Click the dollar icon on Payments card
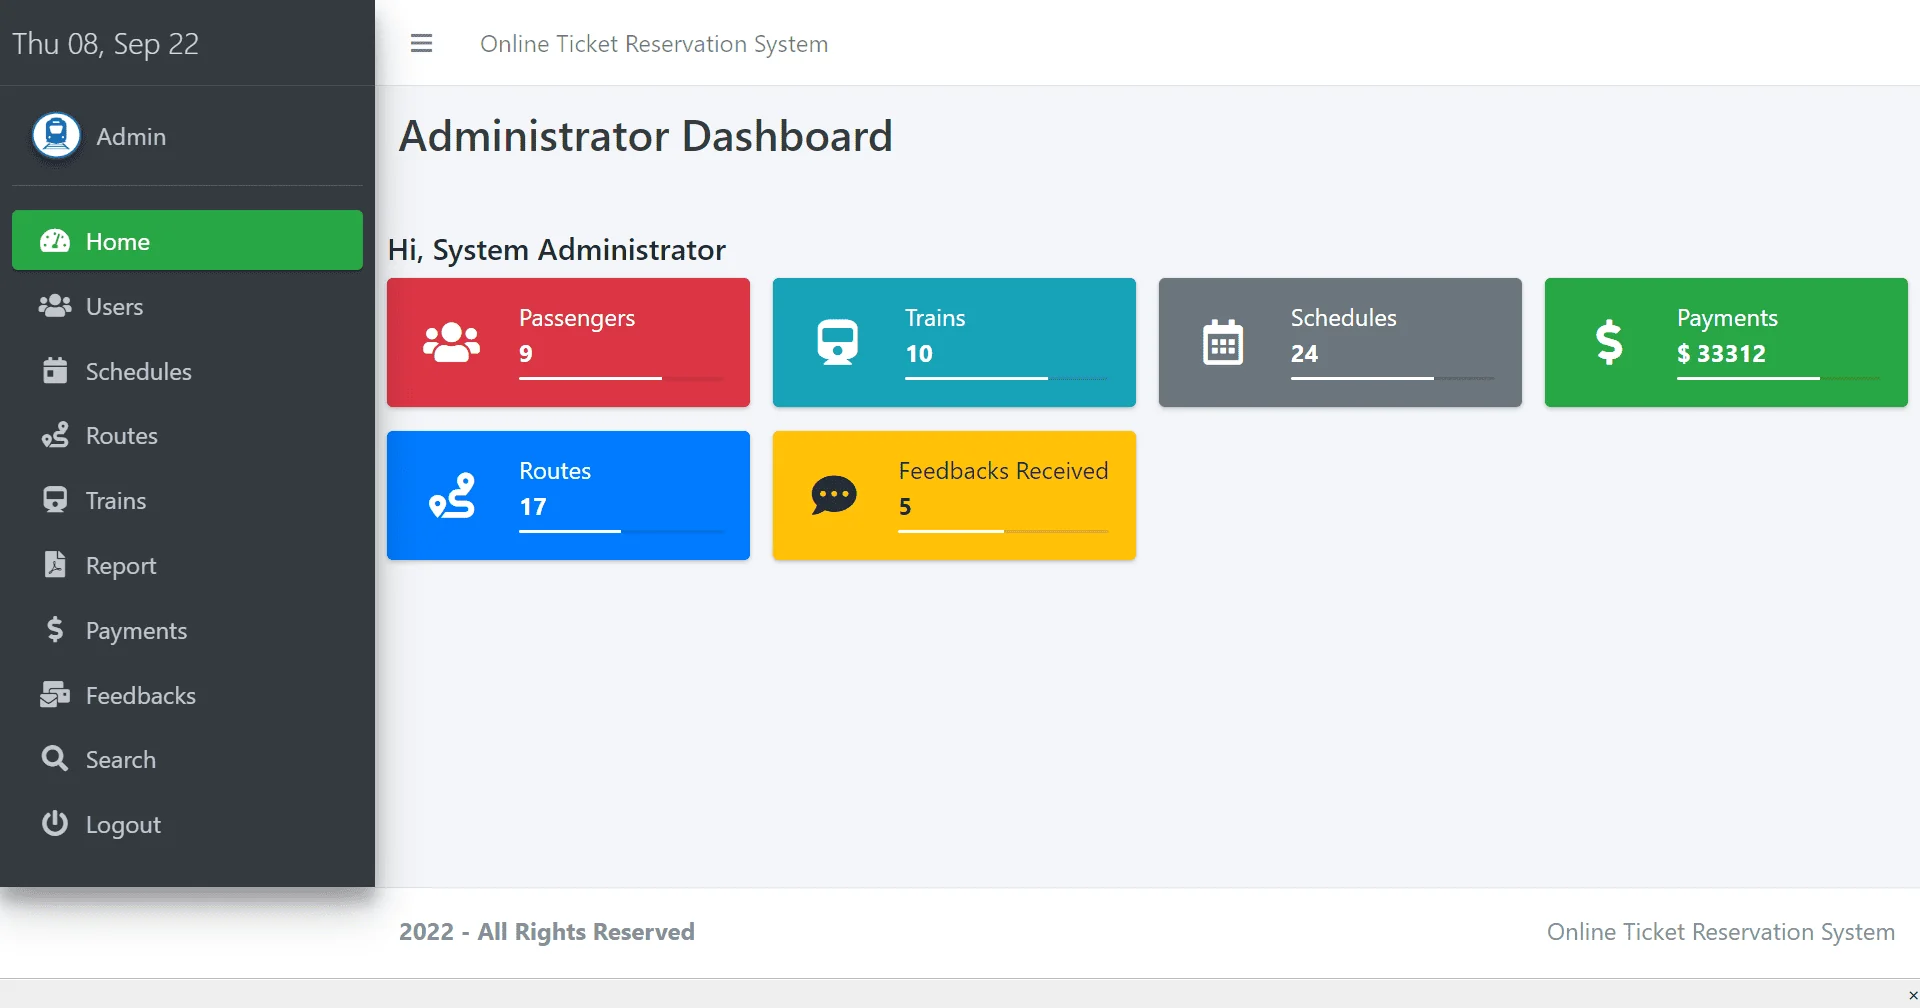Image resolution: width=1920 pixels, height=1008 pixels. pyautogui.click(x=1609, y=342)
